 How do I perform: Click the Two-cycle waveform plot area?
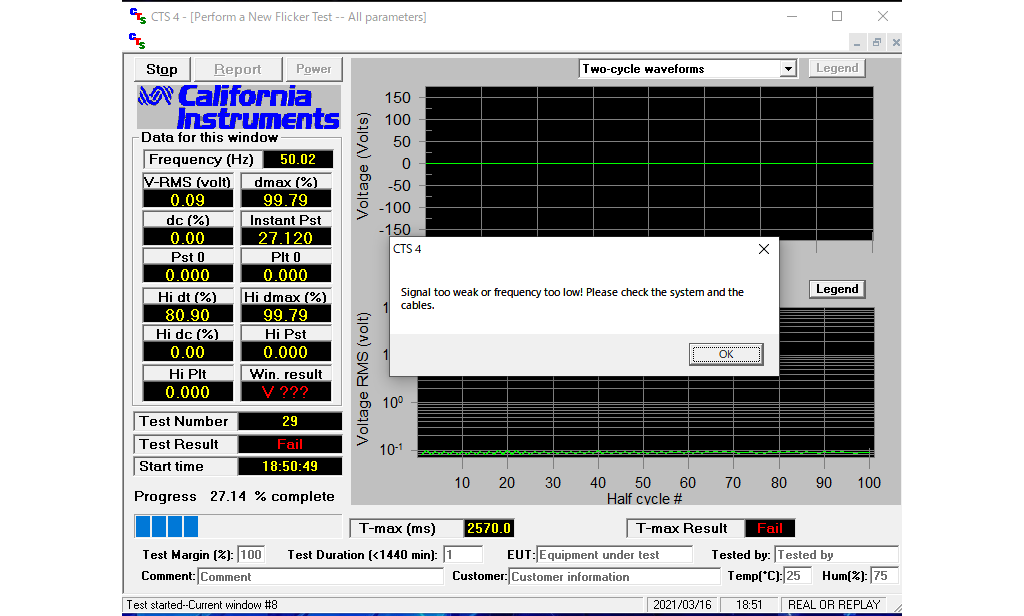coord(649,163)
